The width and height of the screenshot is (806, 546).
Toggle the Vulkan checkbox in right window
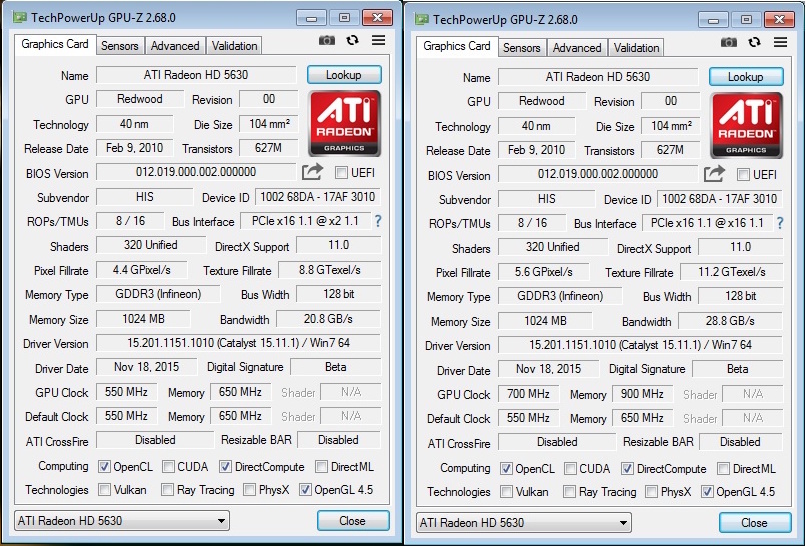506,492
